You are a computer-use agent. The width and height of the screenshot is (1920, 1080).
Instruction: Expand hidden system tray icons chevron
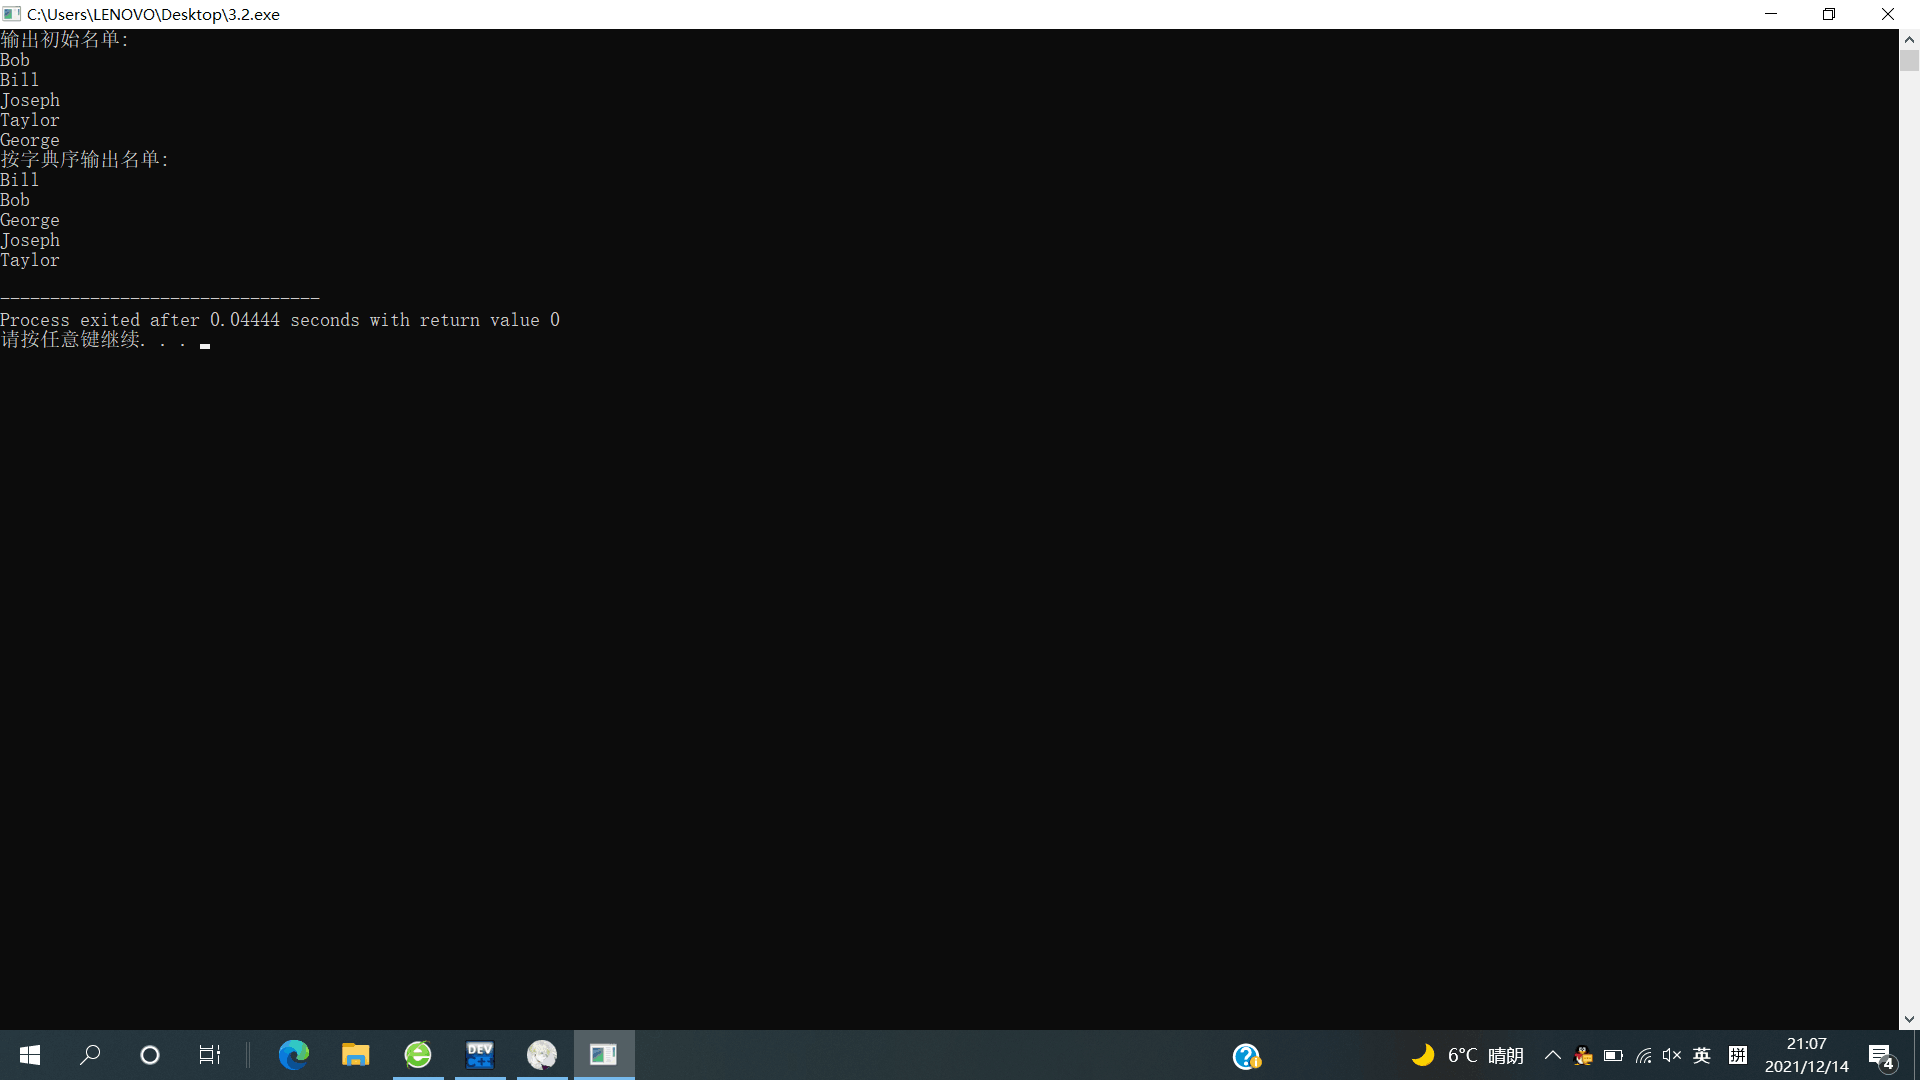click(x=1553, y=1056)
